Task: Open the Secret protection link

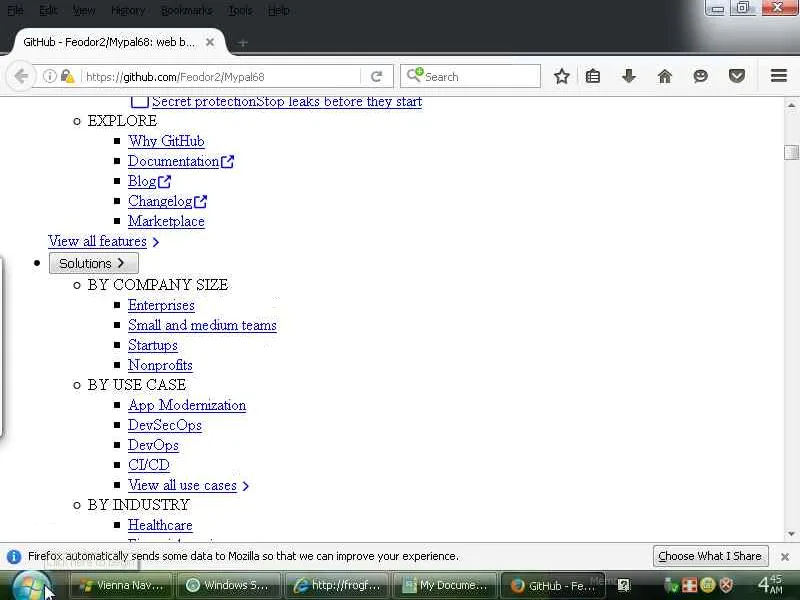Action: (287, 102)
